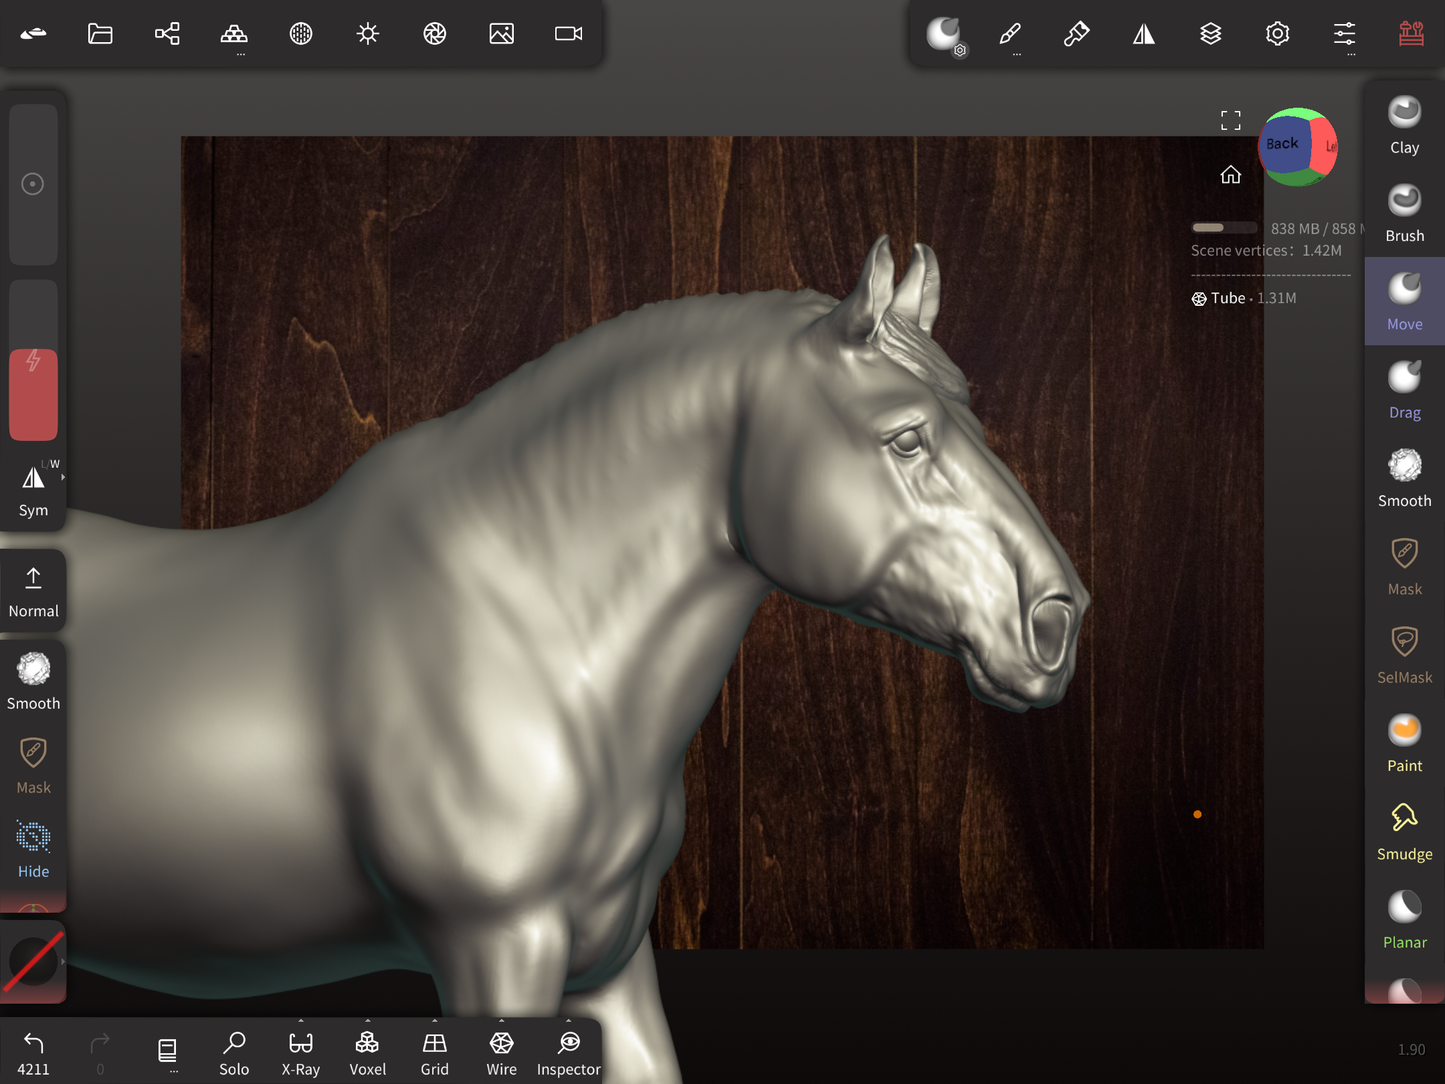Open the camera settings icon
The width and height of the screenshot is (1445, 1084).
pos(568,34)
